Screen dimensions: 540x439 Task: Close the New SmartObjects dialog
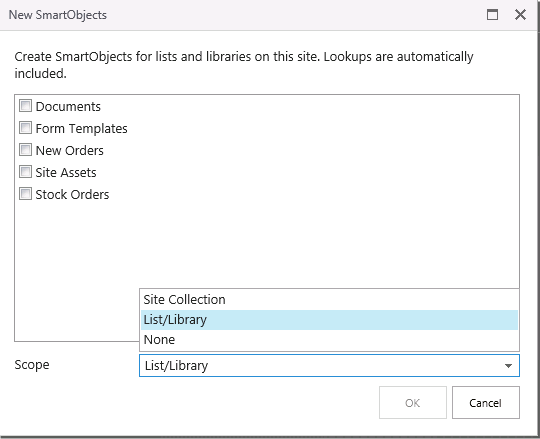click(520, 15)
